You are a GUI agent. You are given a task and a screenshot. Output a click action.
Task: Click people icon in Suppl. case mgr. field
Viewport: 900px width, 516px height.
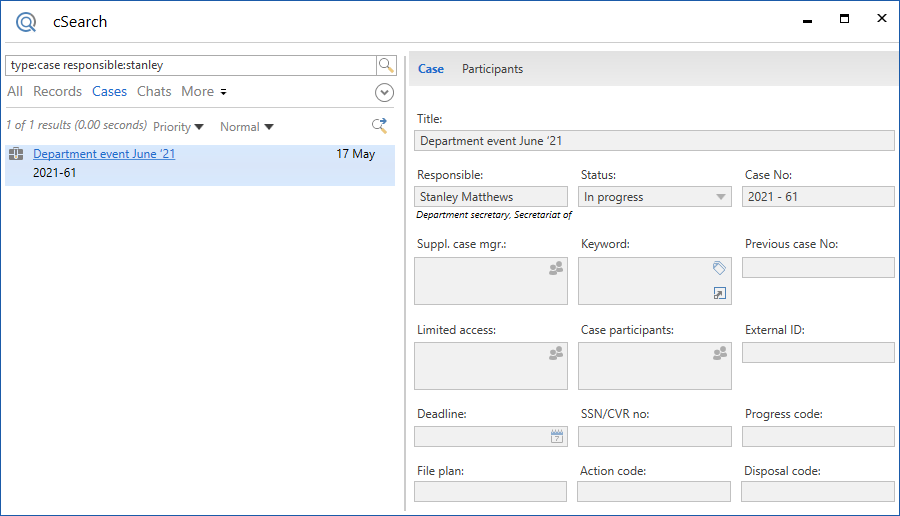556,269
